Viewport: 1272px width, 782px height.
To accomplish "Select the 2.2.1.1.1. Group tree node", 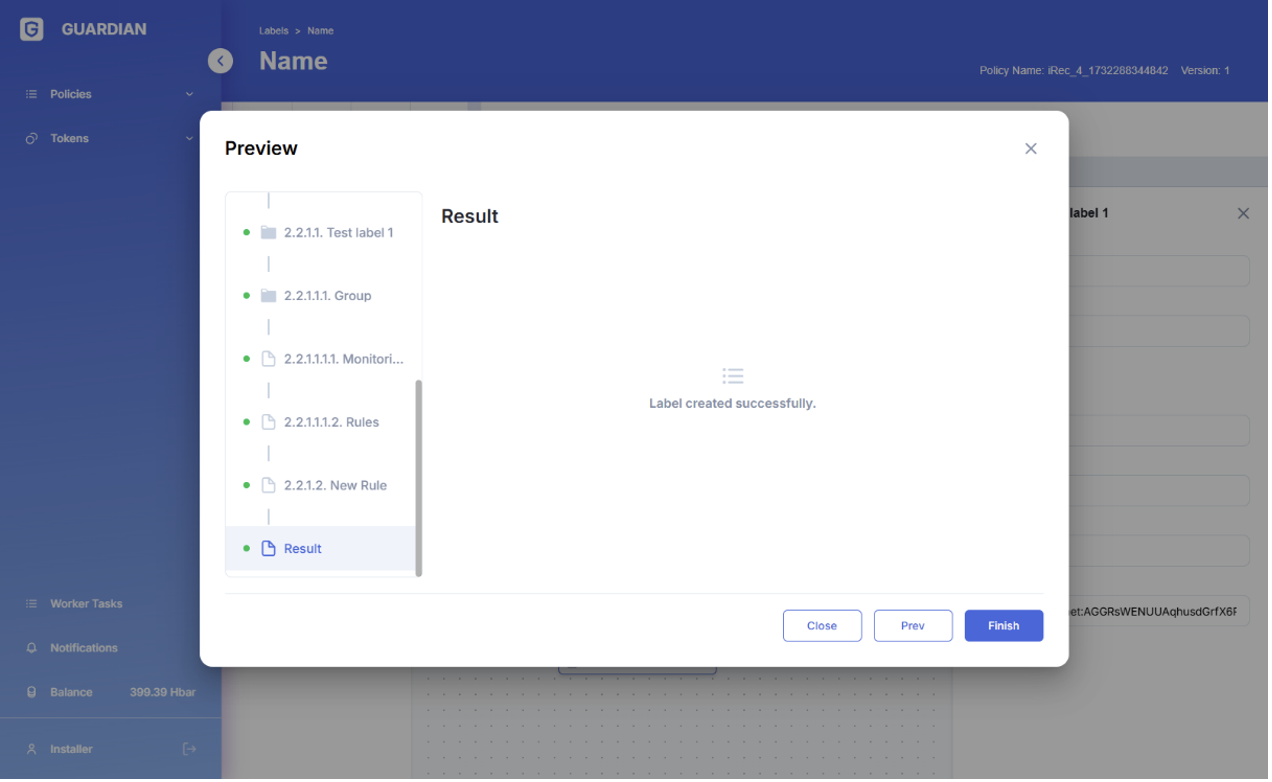I will tap(327, 296).
